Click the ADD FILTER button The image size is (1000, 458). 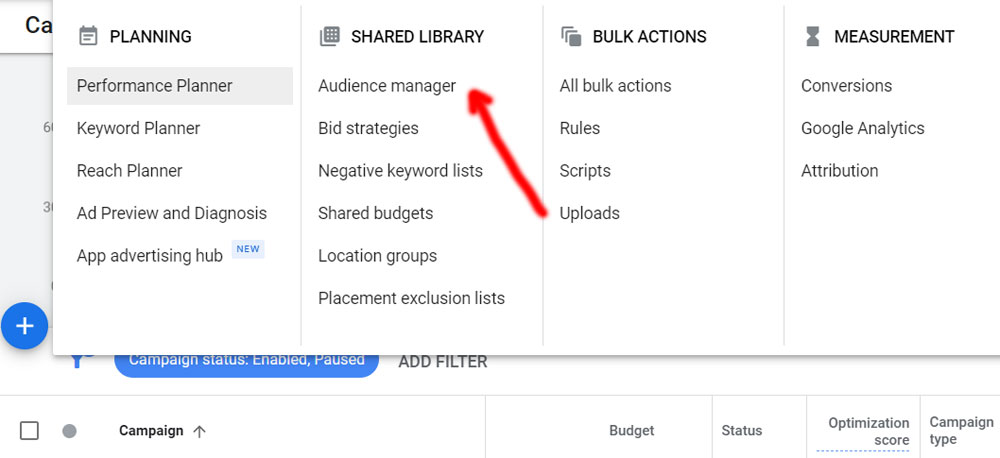(443, 362)
